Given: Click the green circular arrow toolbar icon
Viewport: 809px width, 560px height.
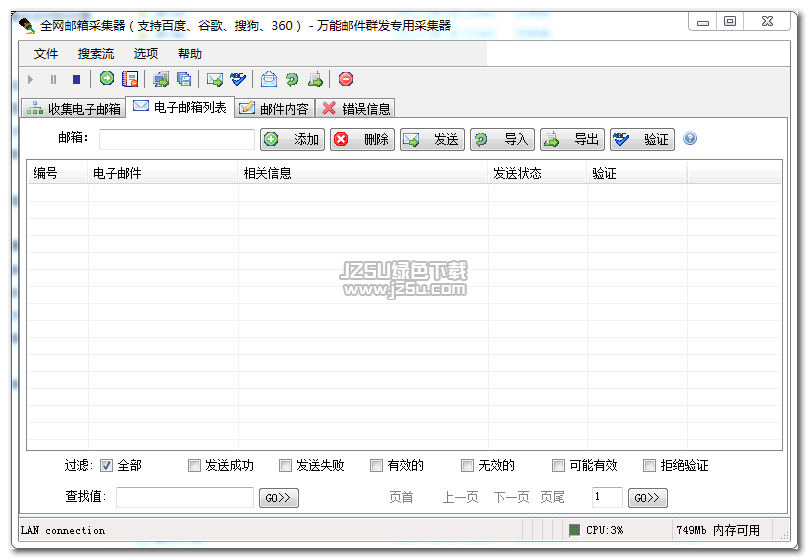Looking at the screenshot, I should click(x=292, y=79).
